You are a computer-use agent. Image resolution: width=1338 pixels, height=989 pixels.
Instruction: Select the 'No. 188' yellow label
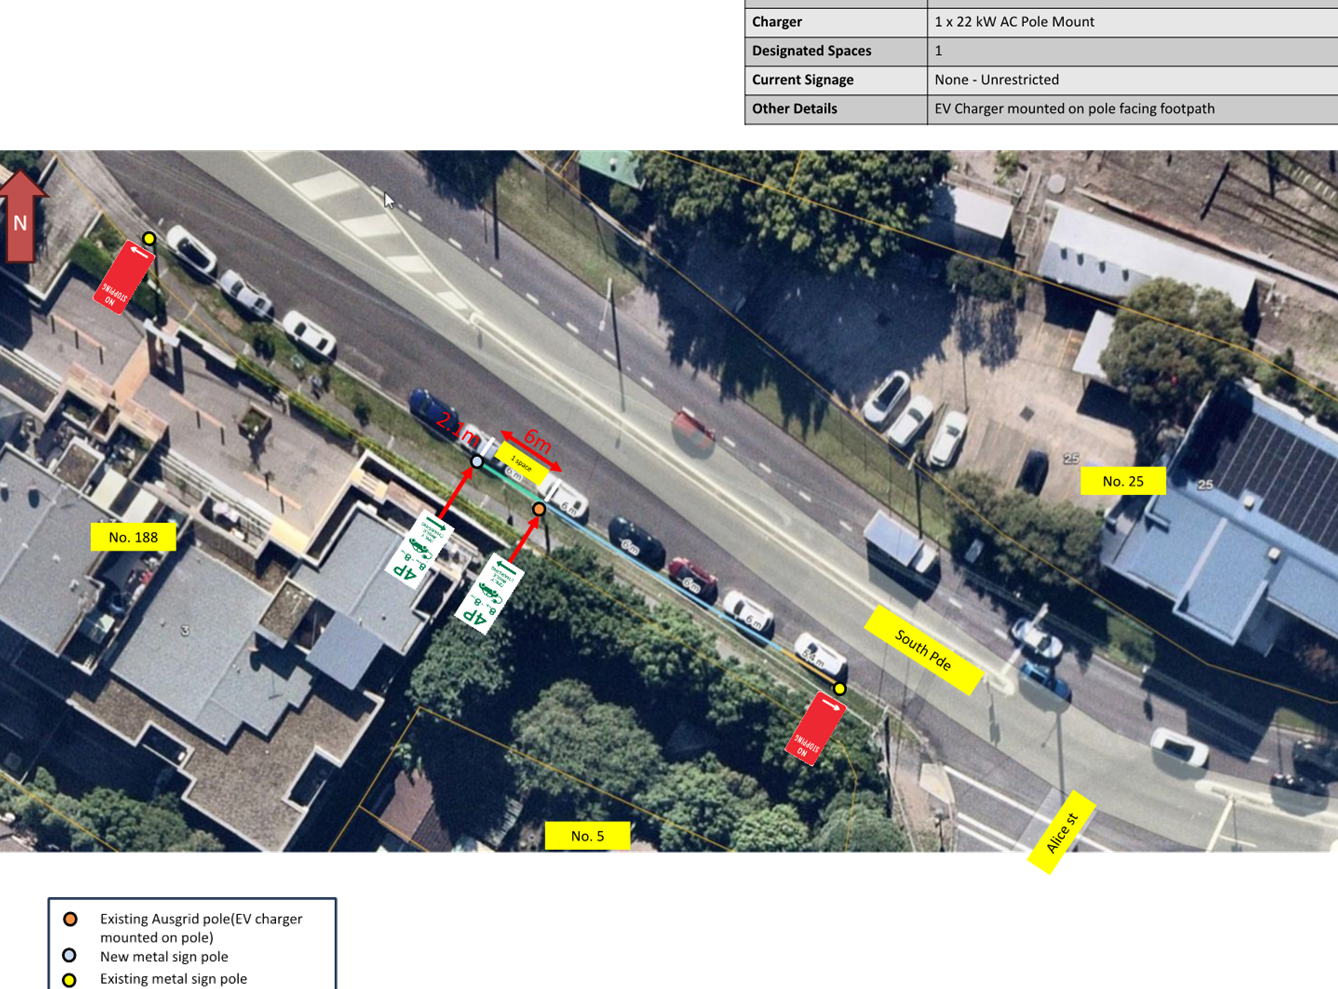pyautogui.click(x=133, y=537)
